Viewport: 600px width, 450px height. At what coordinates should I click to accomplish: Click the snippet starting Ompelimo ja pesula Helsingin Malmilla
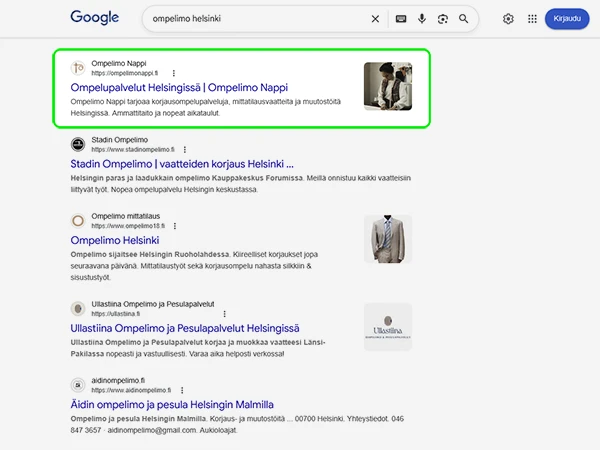237,424
